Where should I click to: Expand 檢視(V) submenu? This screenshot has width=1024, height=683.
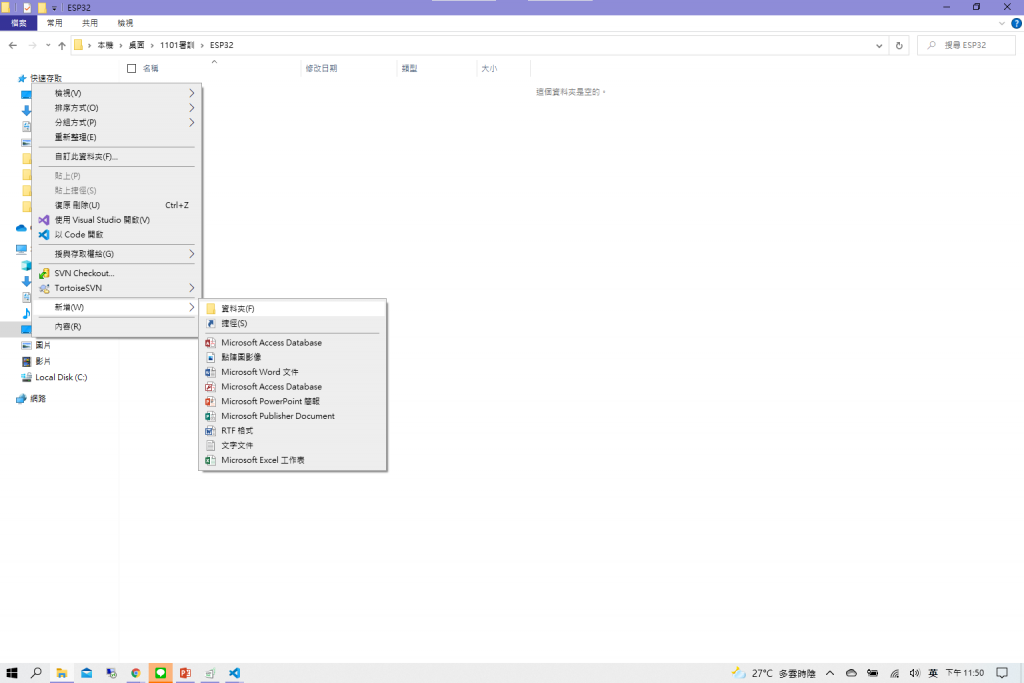tap(116, 93)
